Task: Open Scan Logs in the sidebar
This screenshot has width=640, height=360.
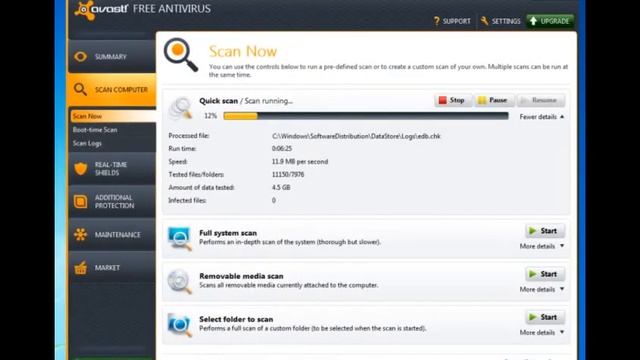Action: 87,143
